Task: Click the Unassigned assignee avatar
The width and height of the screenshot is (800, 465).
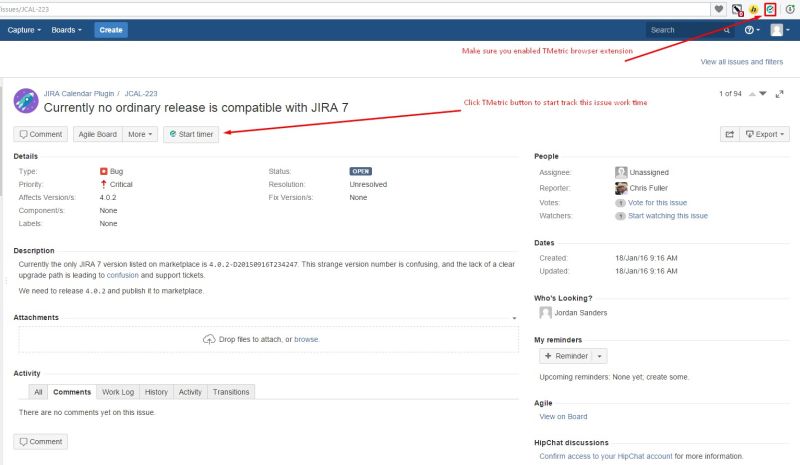Action: 621,172
